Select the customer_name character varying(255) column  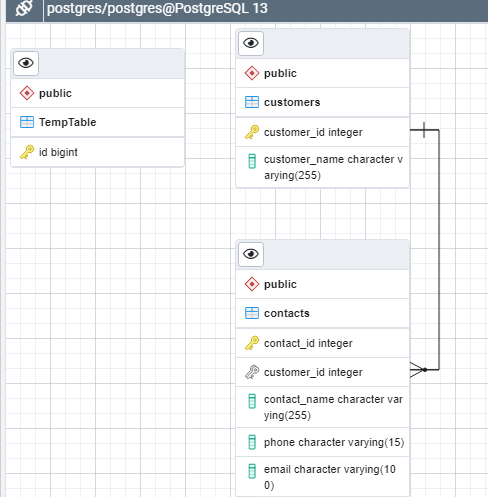(x=322, y=167)
